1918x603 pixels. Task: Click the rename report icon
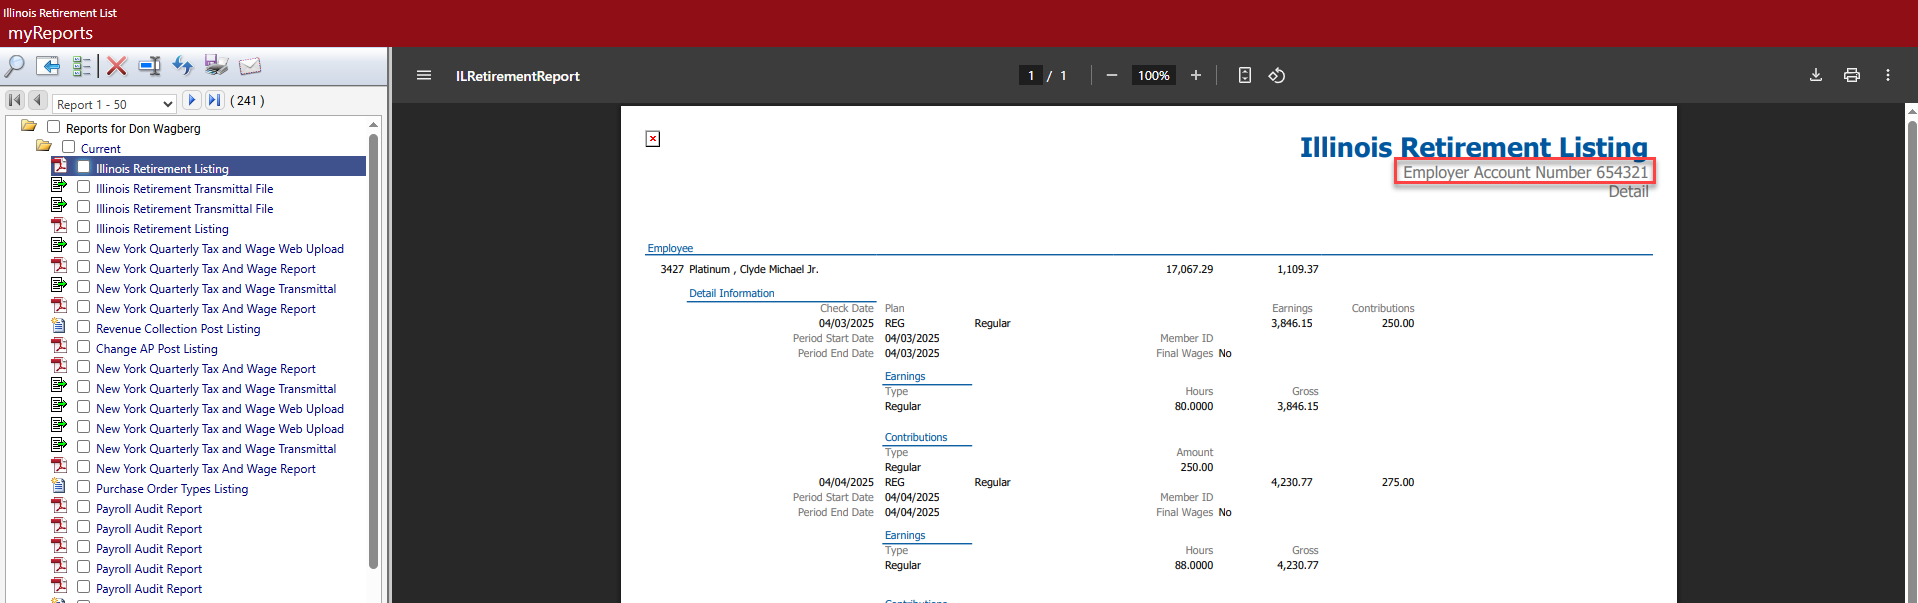(150, 66)
